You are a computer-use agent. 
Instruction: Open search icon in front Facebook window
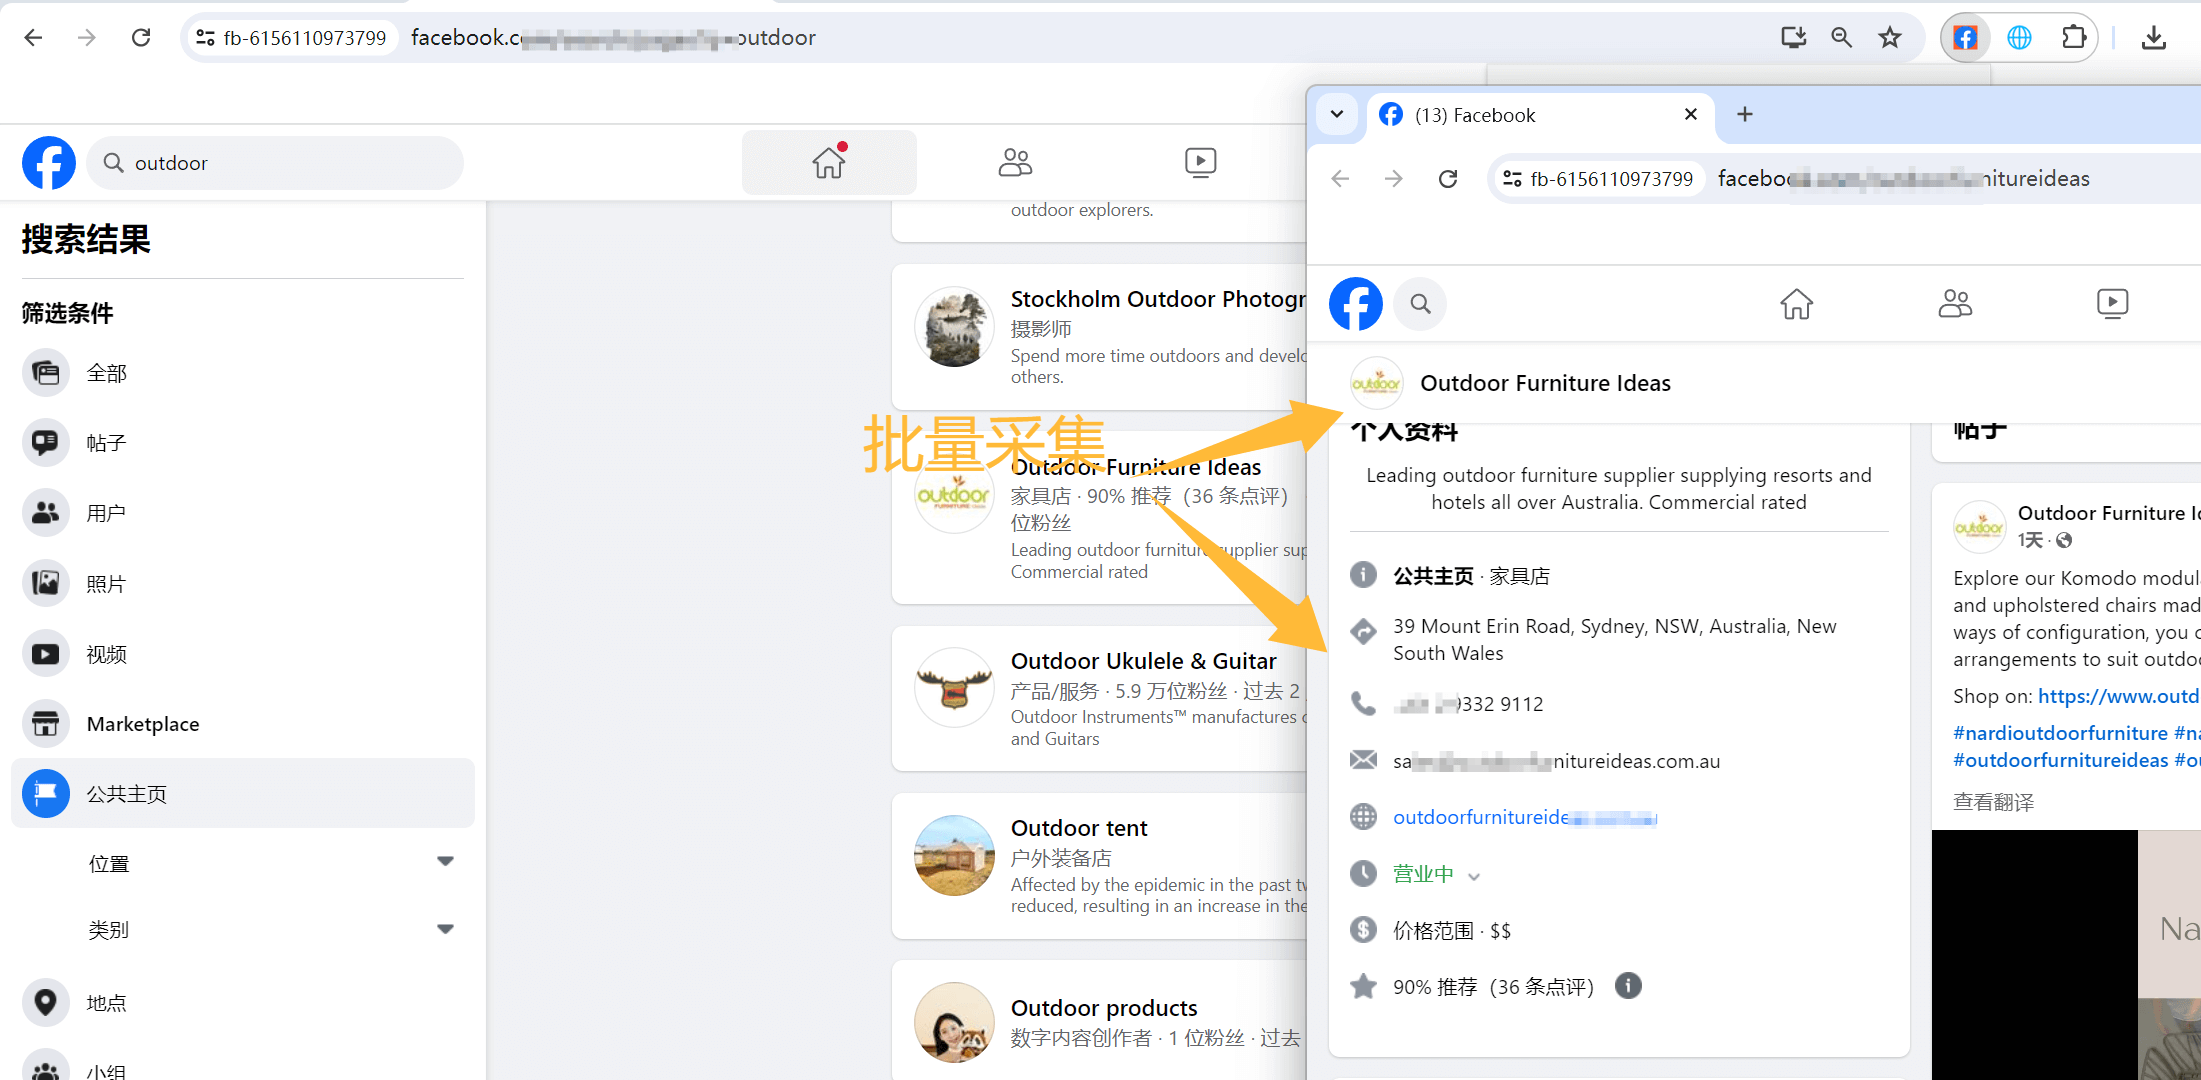[1420, 303]
